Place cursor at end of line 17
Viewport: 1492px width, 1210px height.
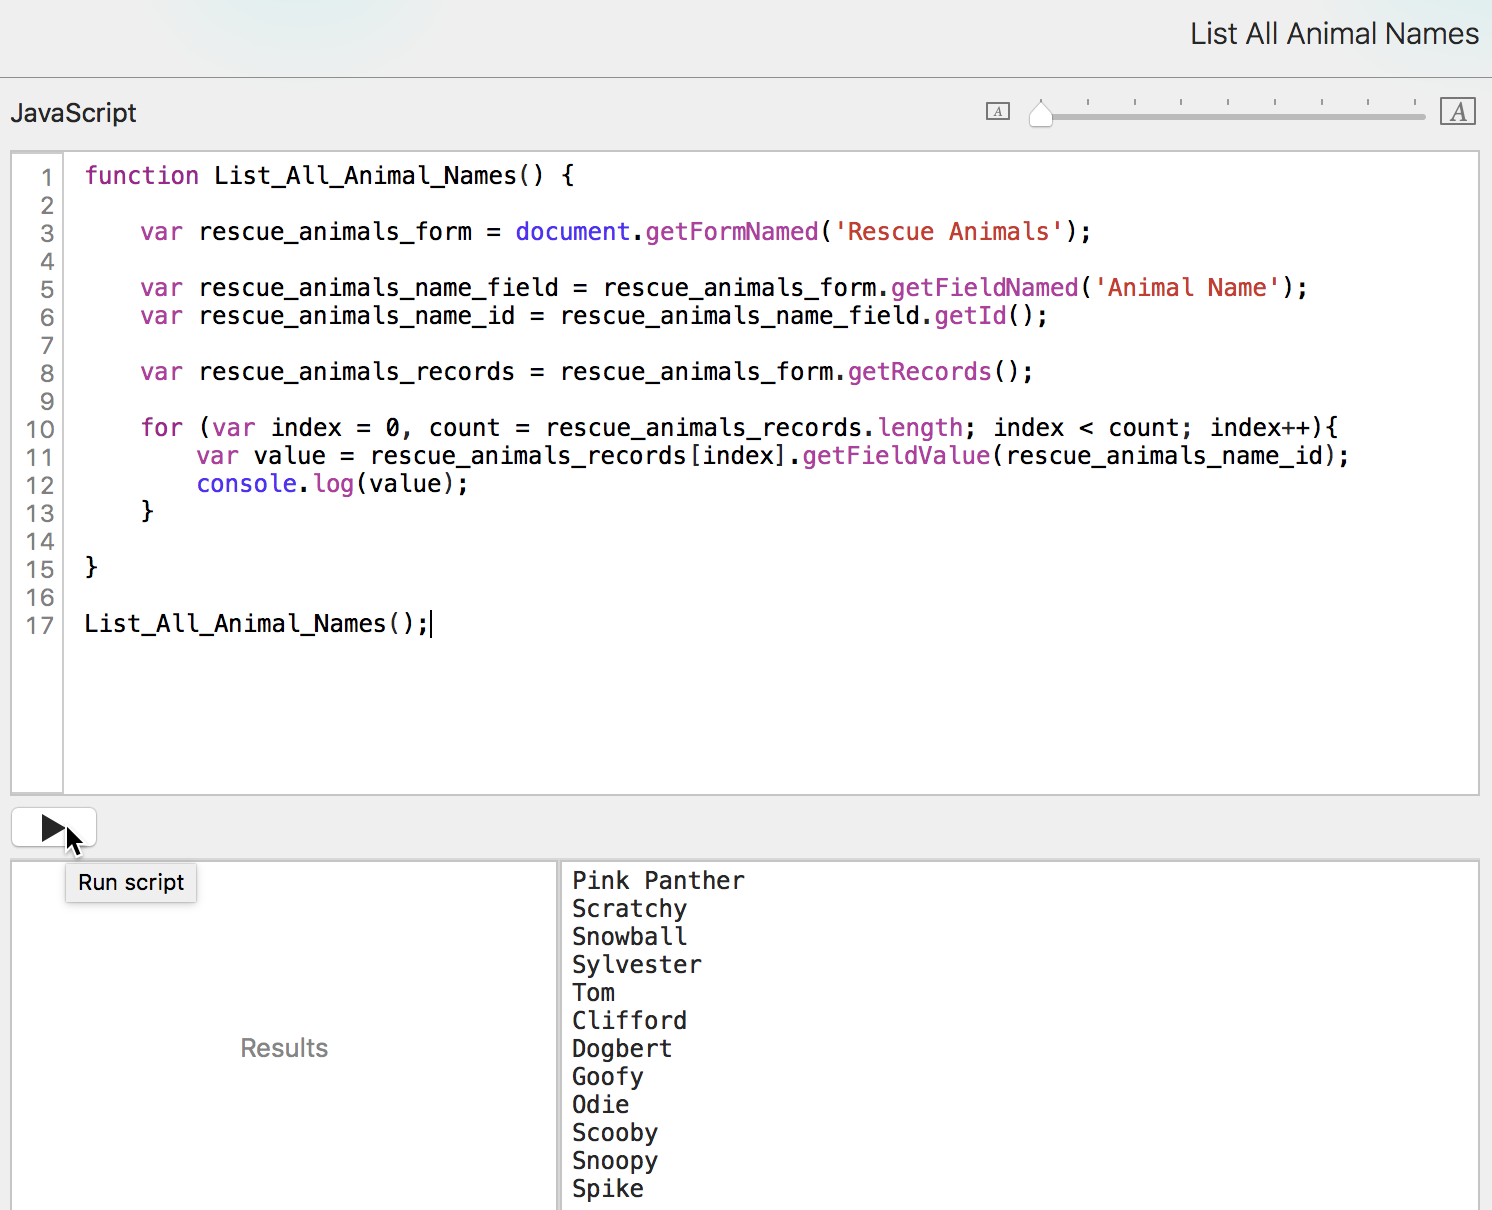point(431,624)
